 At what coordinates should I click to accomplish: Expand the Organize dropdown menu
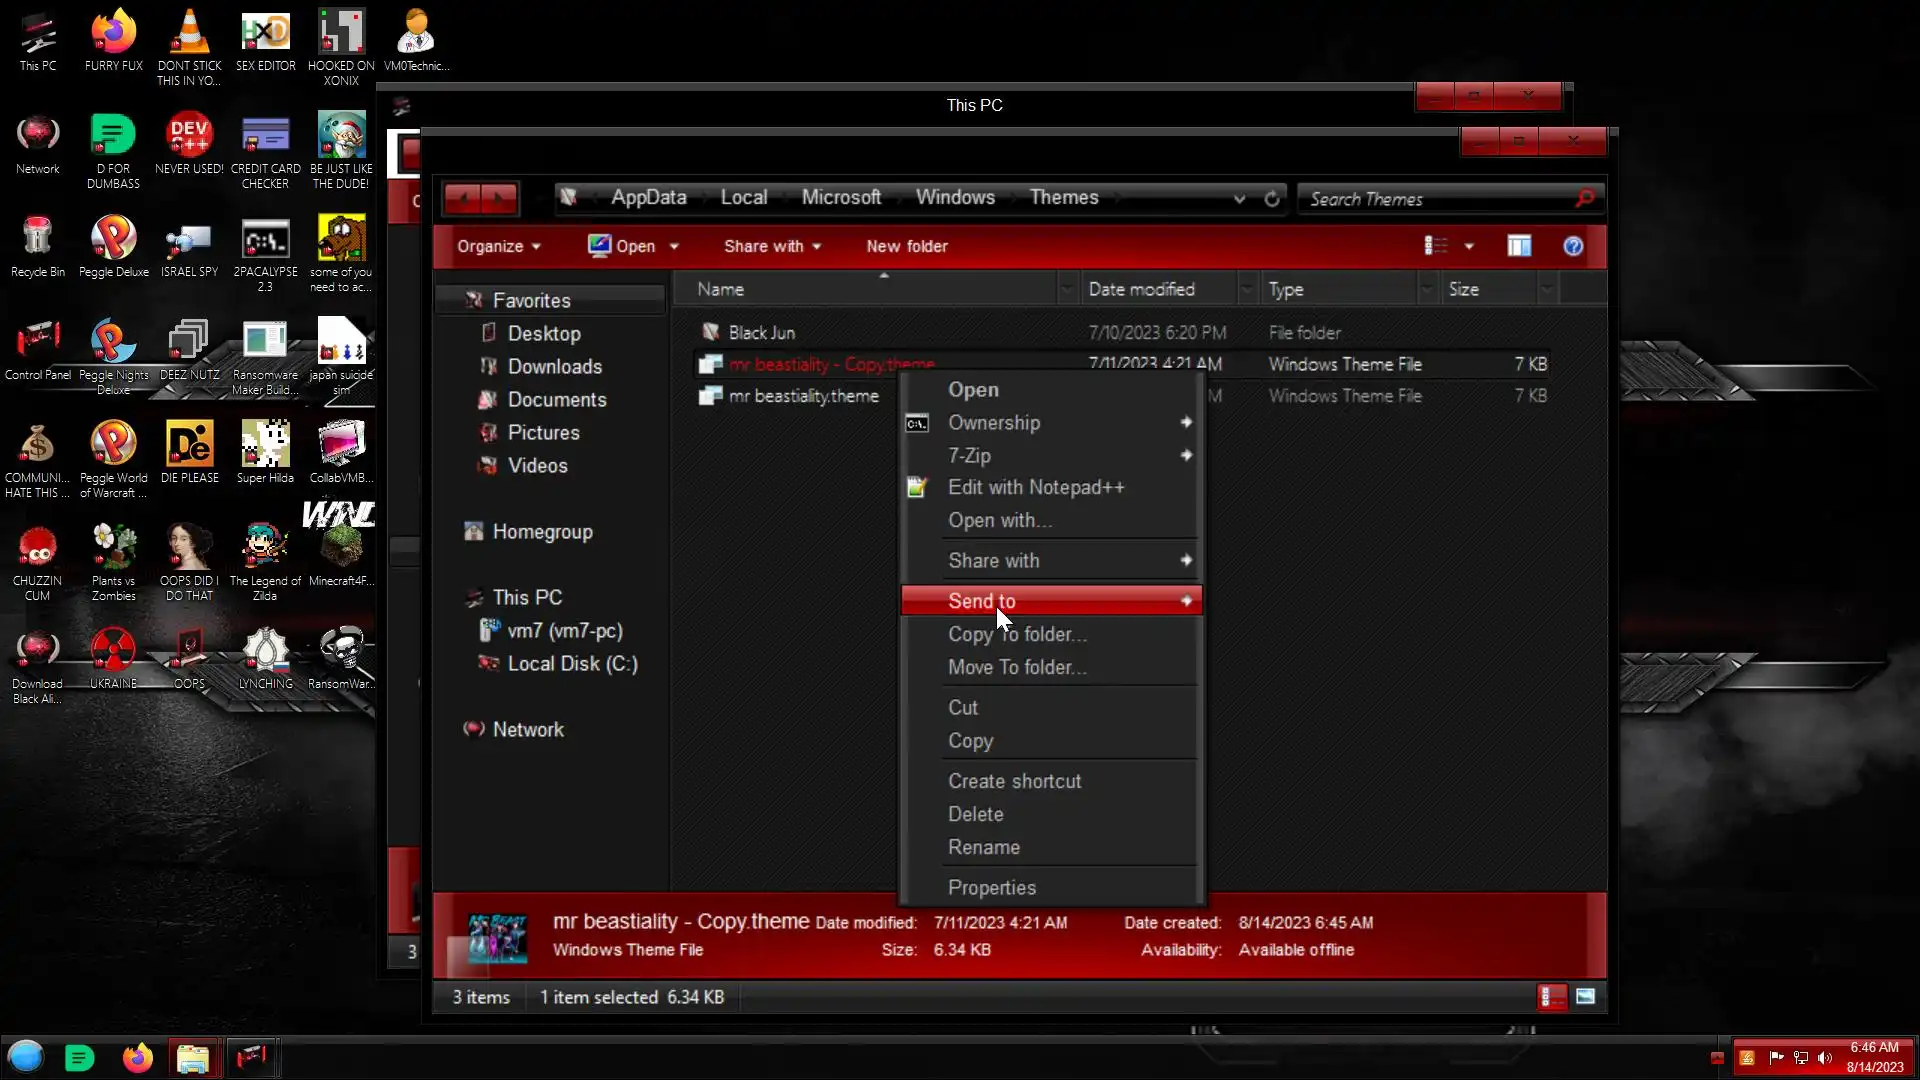coord(498,246)
